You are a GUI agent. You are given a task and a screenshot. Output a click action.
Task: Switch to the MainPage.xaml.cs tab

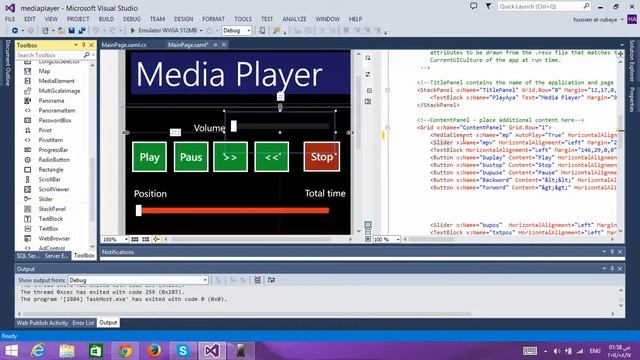pyautogui.click(x=124, y=45)
